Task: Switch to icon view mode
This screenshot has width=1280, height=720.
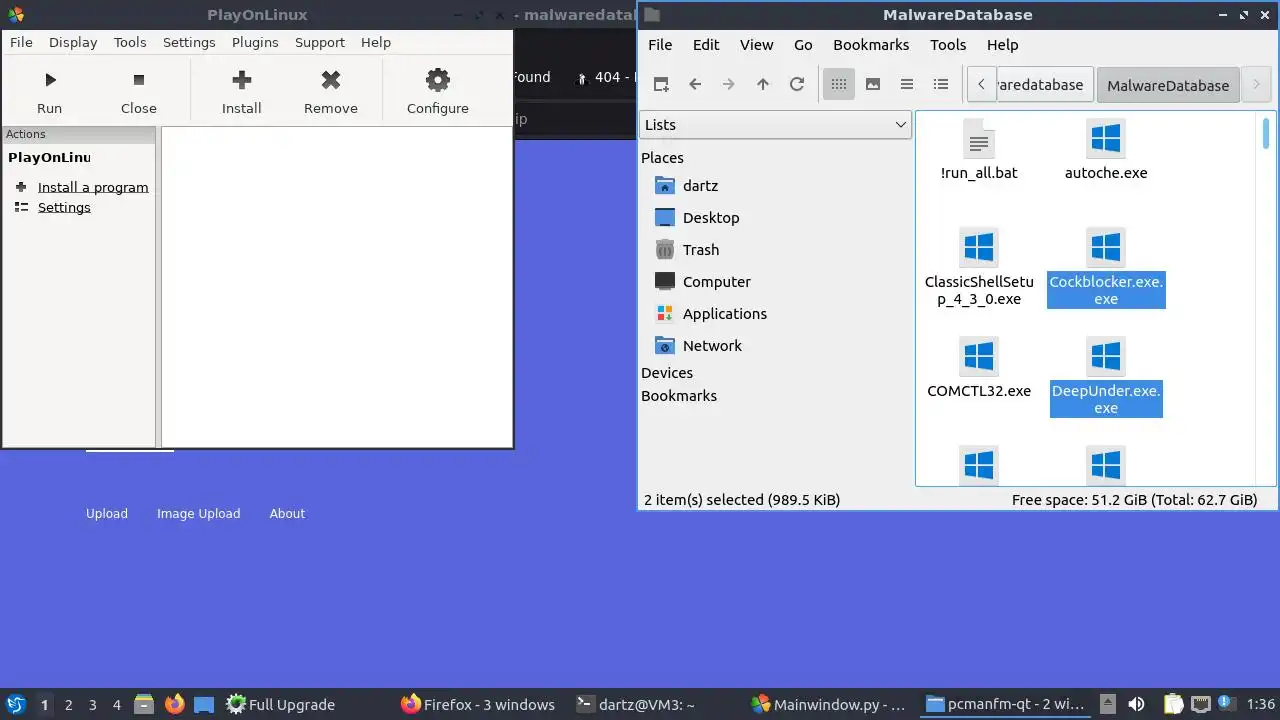Action: (x=839, y=84)
